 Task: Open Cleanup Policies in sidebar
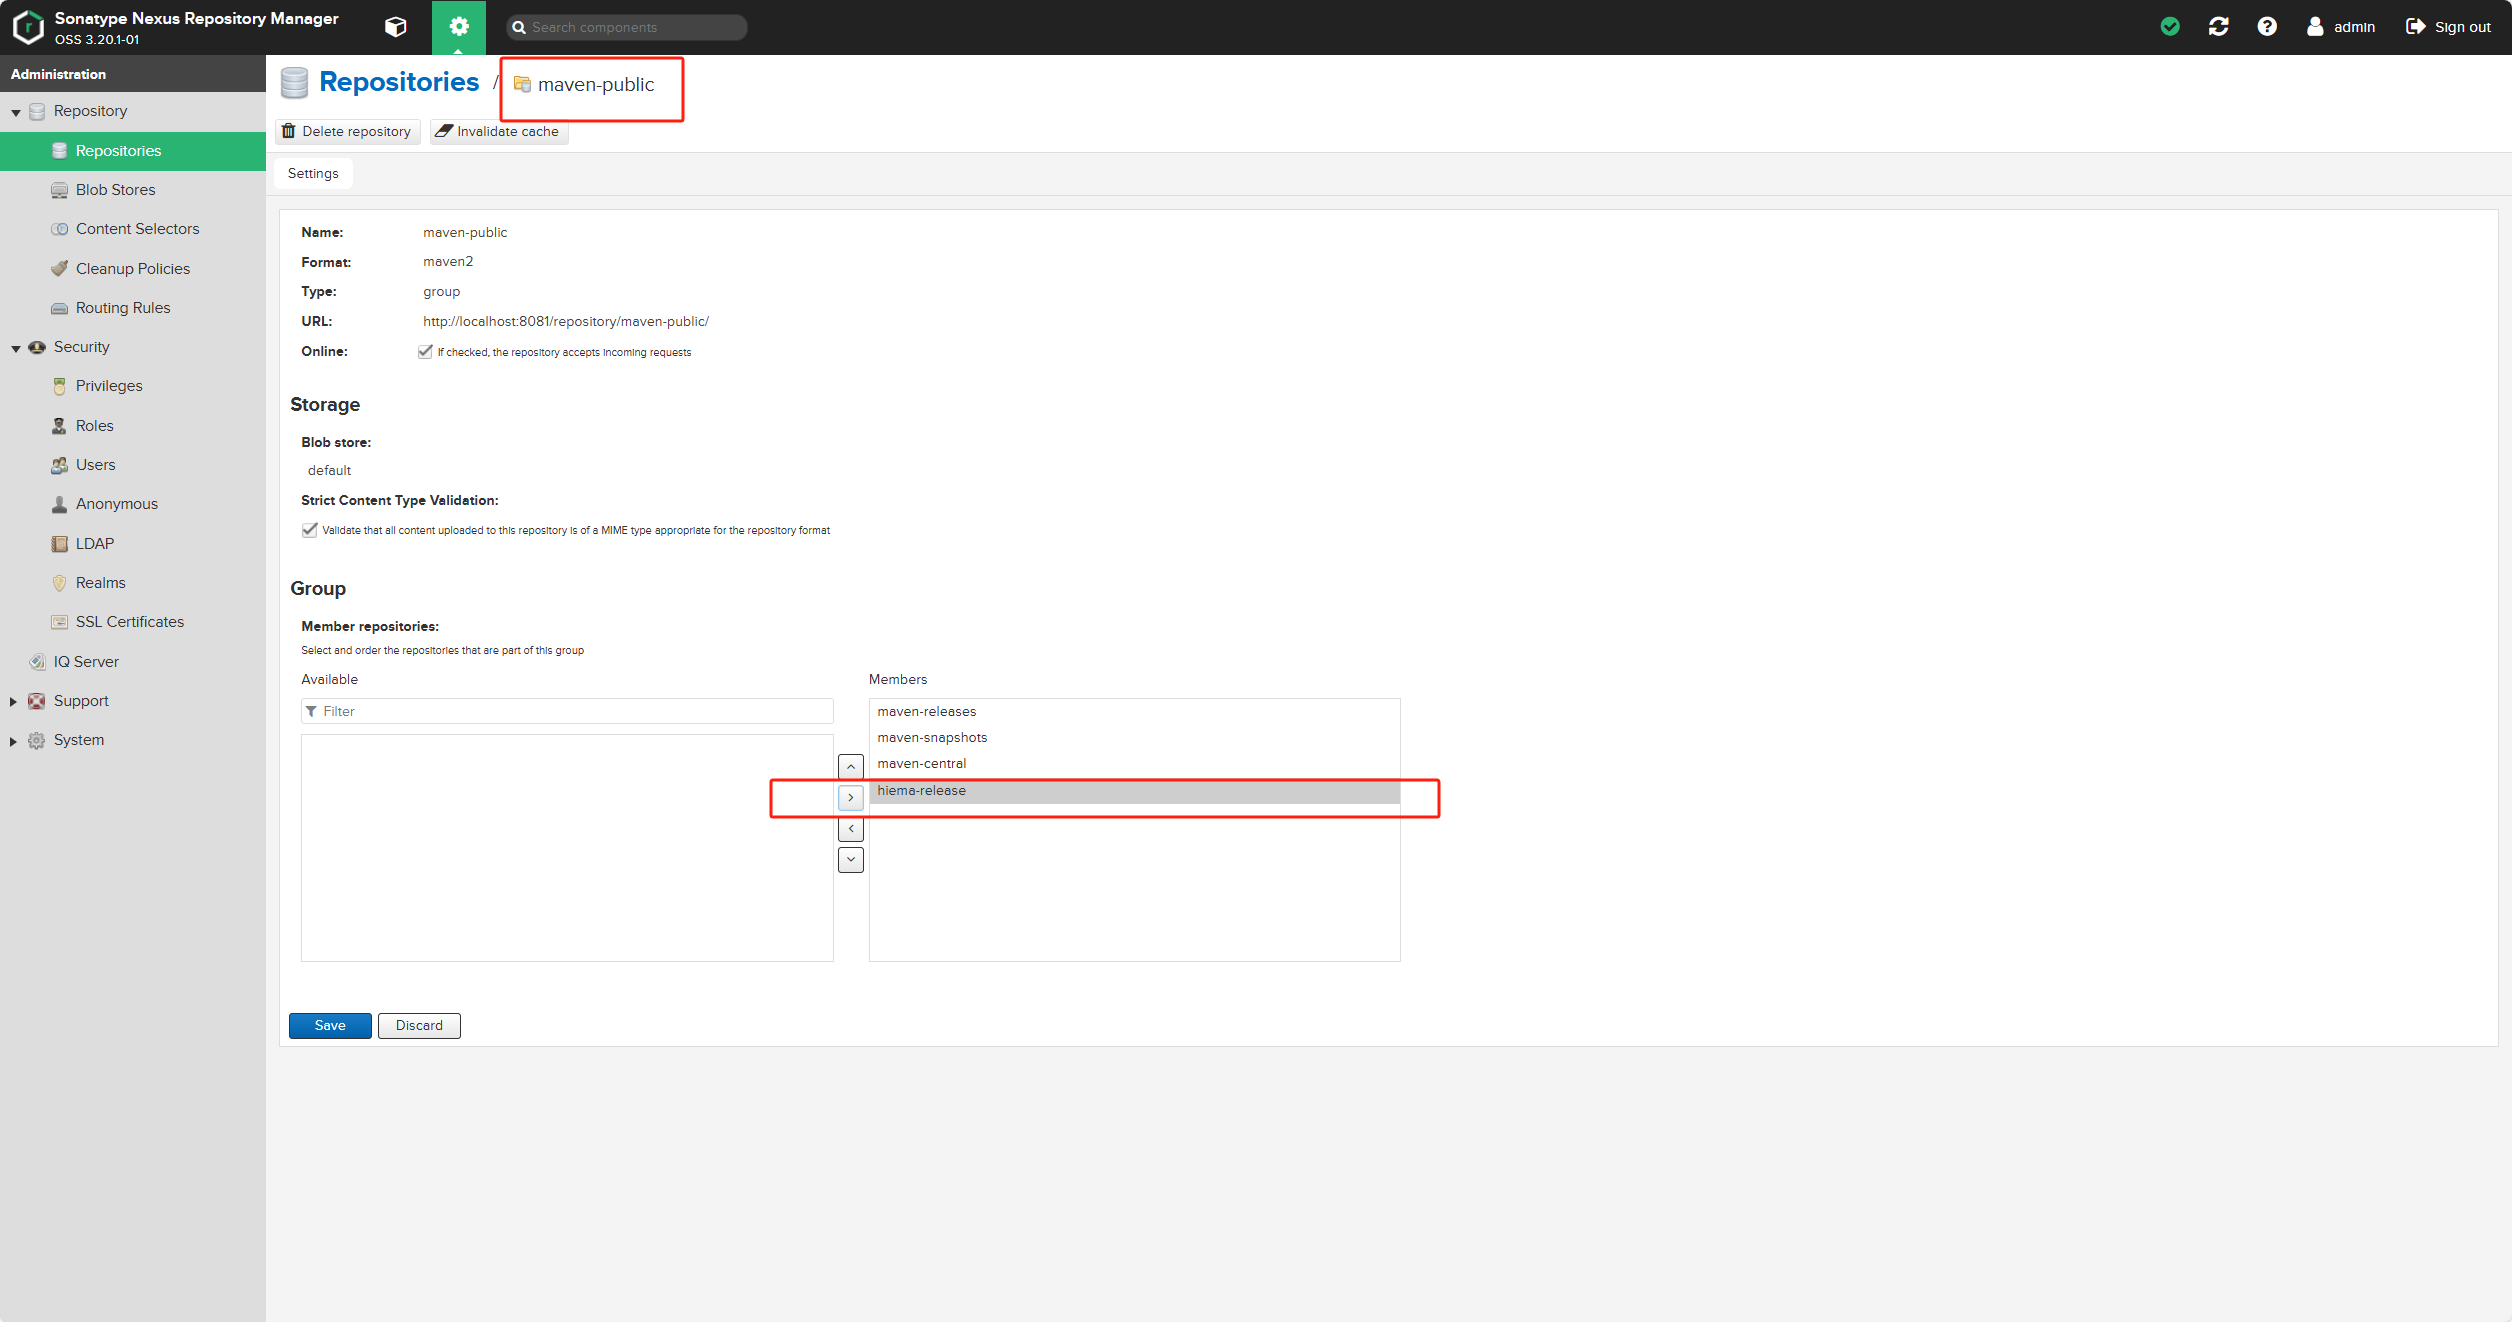(133, 269)
